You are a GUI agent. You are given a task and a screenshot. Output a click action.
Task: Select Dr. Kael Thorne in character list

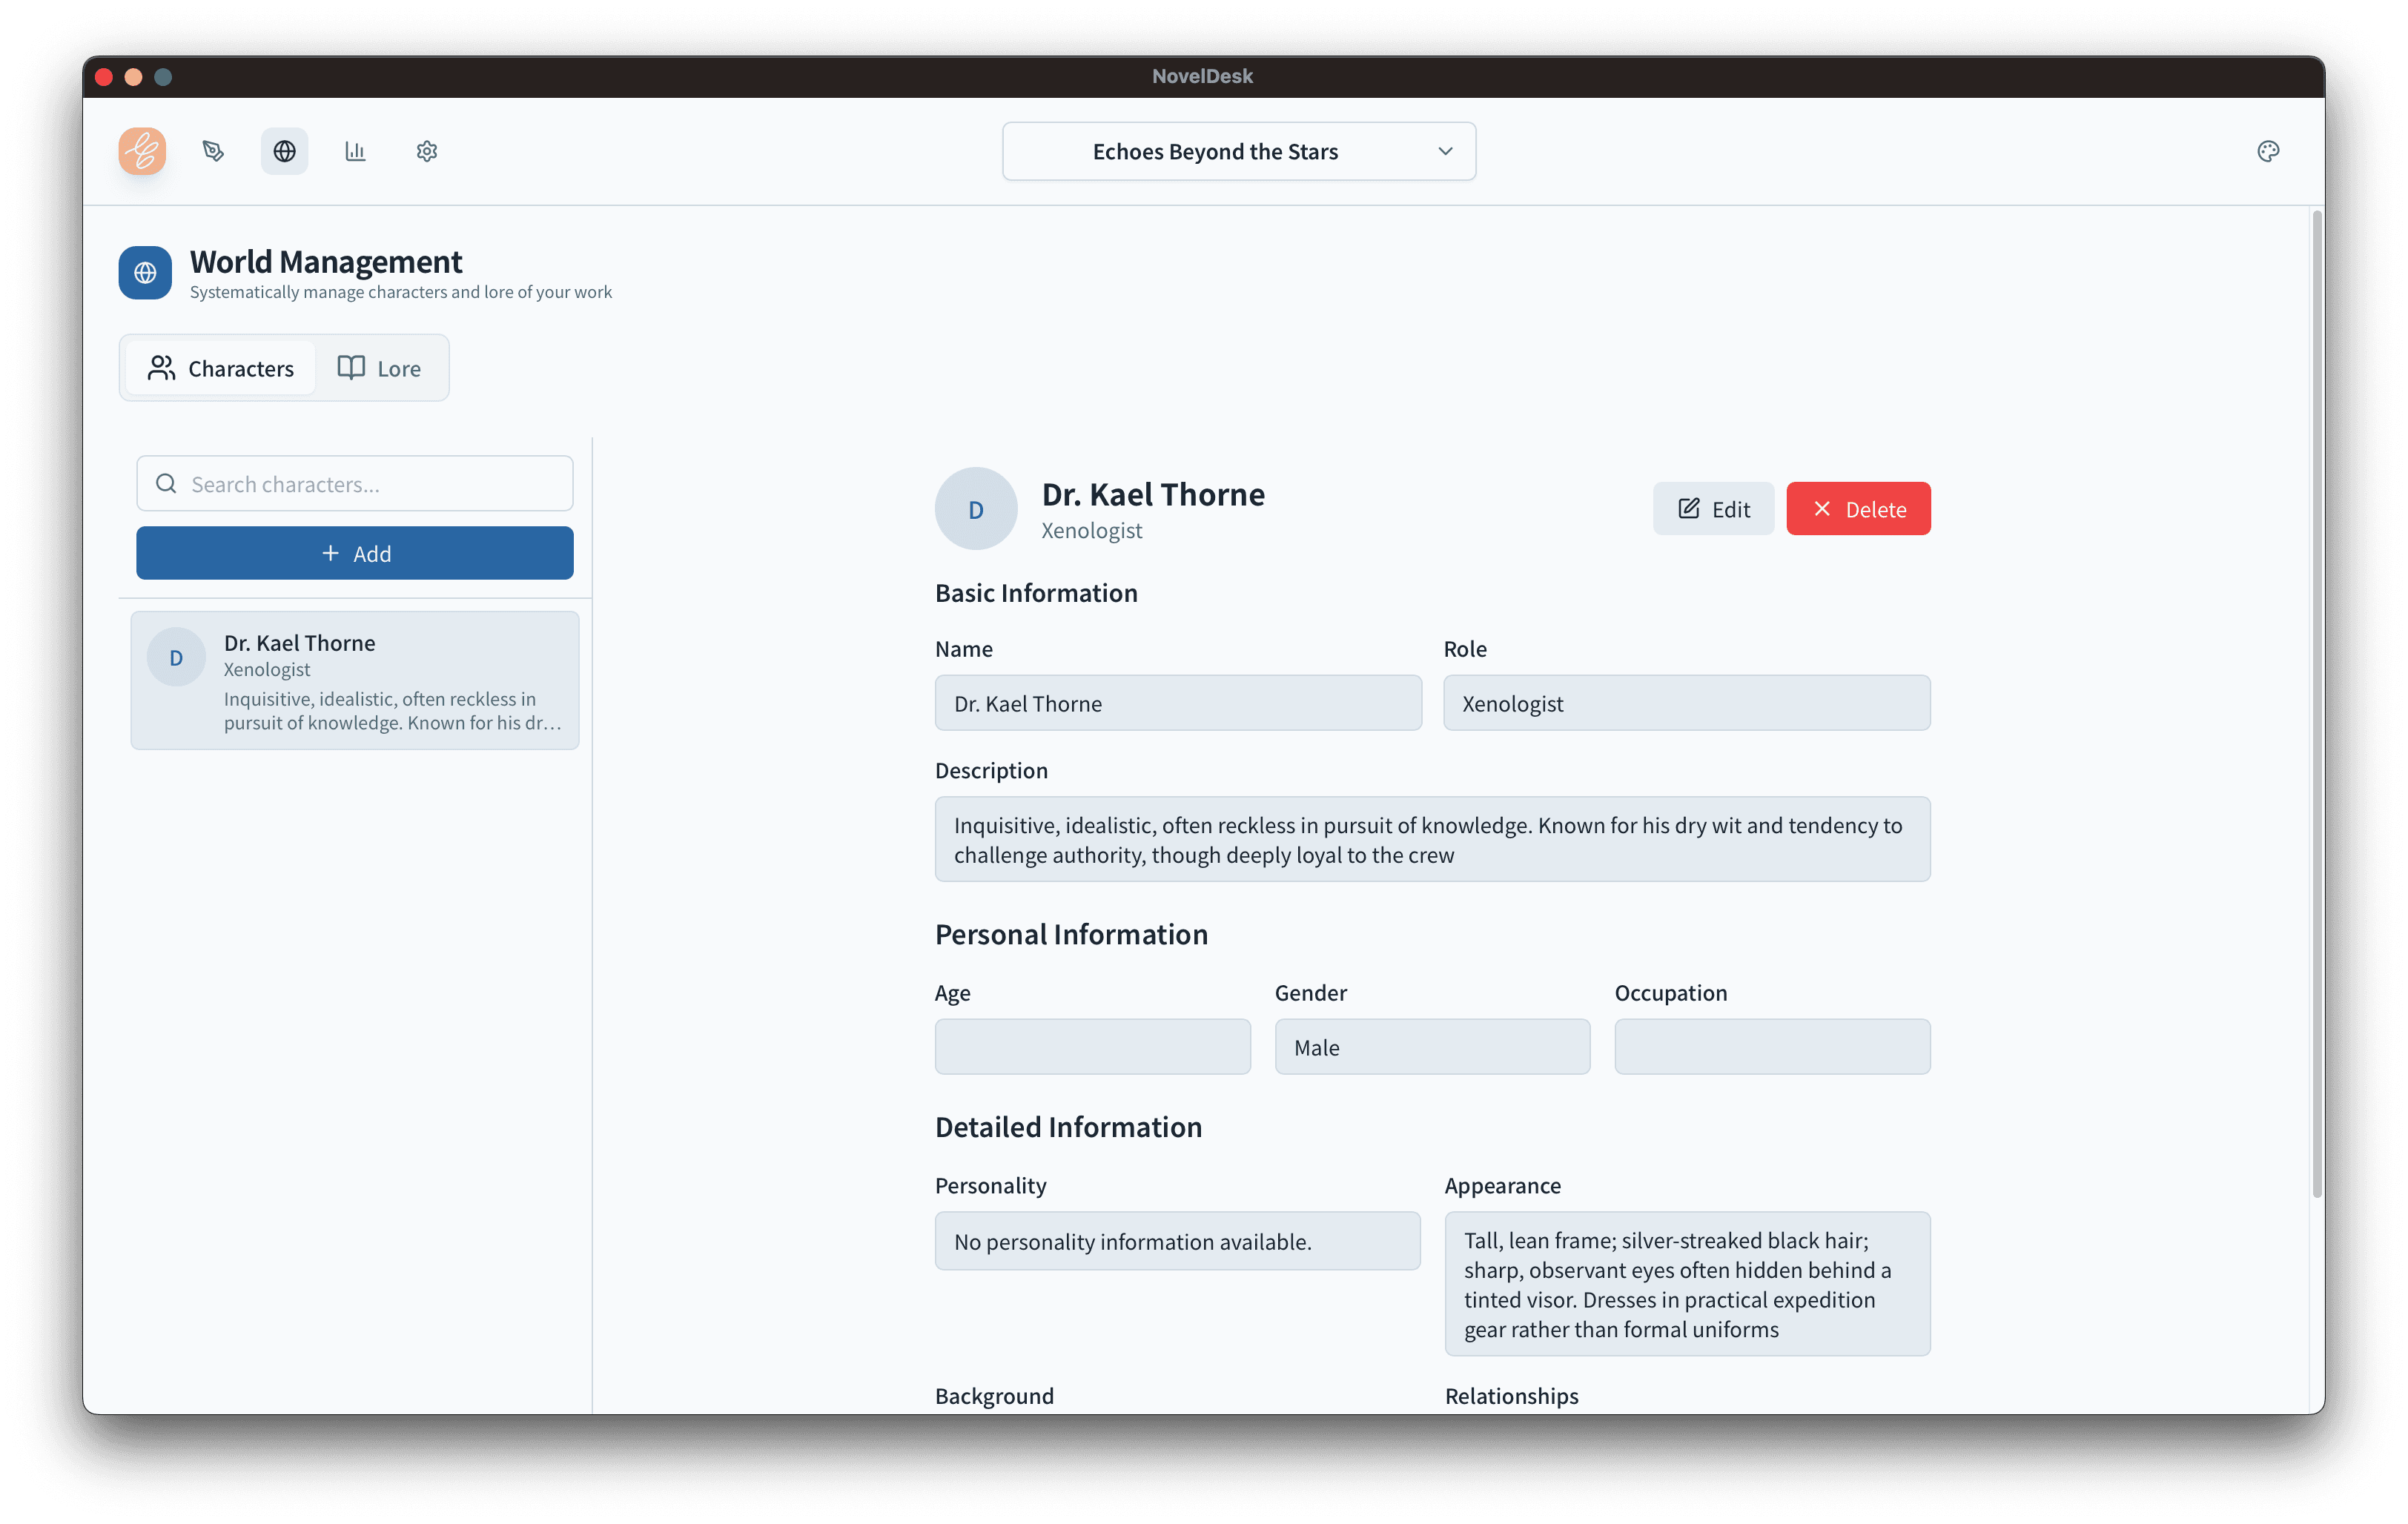(355, 680)
